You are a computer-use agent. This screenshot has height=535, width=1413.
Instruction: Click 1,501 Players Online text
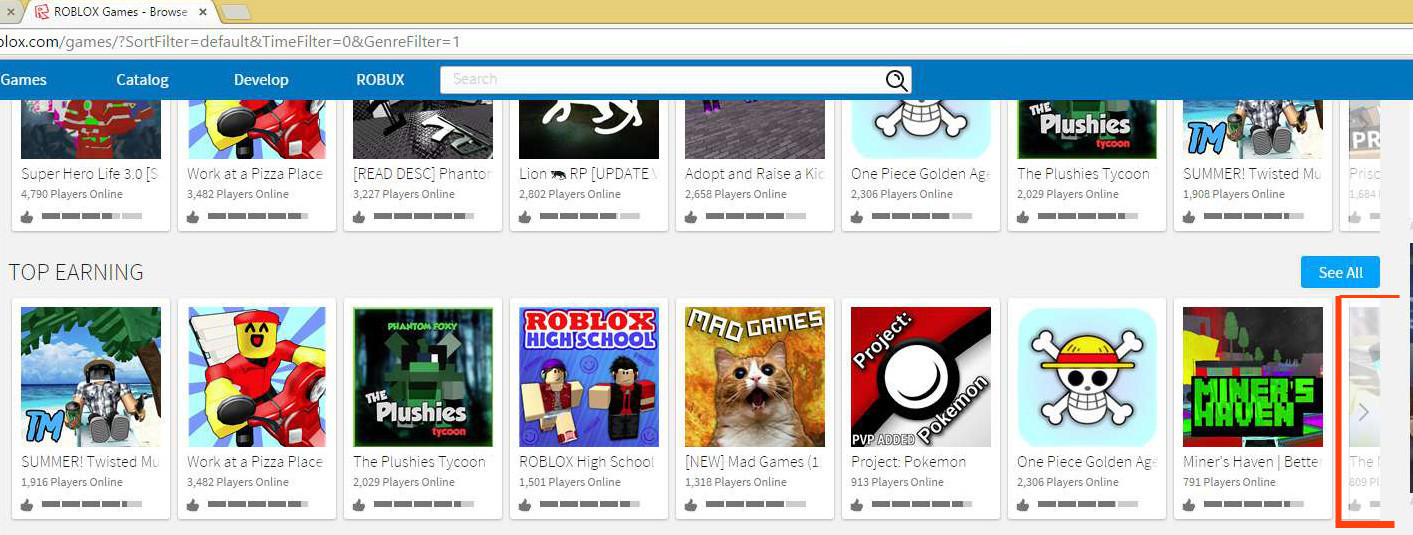[570, 482]
